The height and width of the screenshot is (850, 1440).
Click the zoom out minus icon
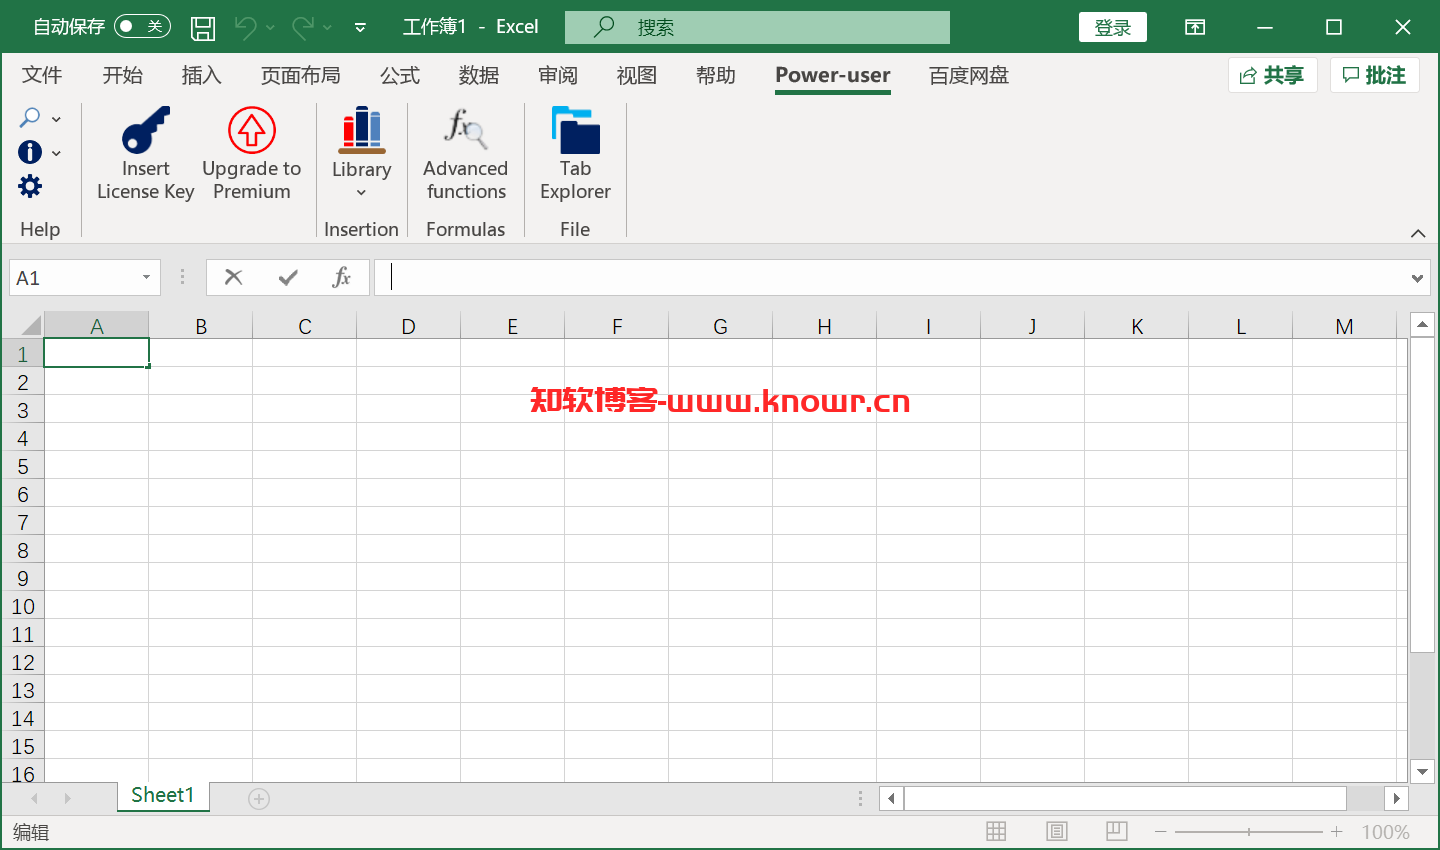pyautogui.click(x=1160, y=831)
